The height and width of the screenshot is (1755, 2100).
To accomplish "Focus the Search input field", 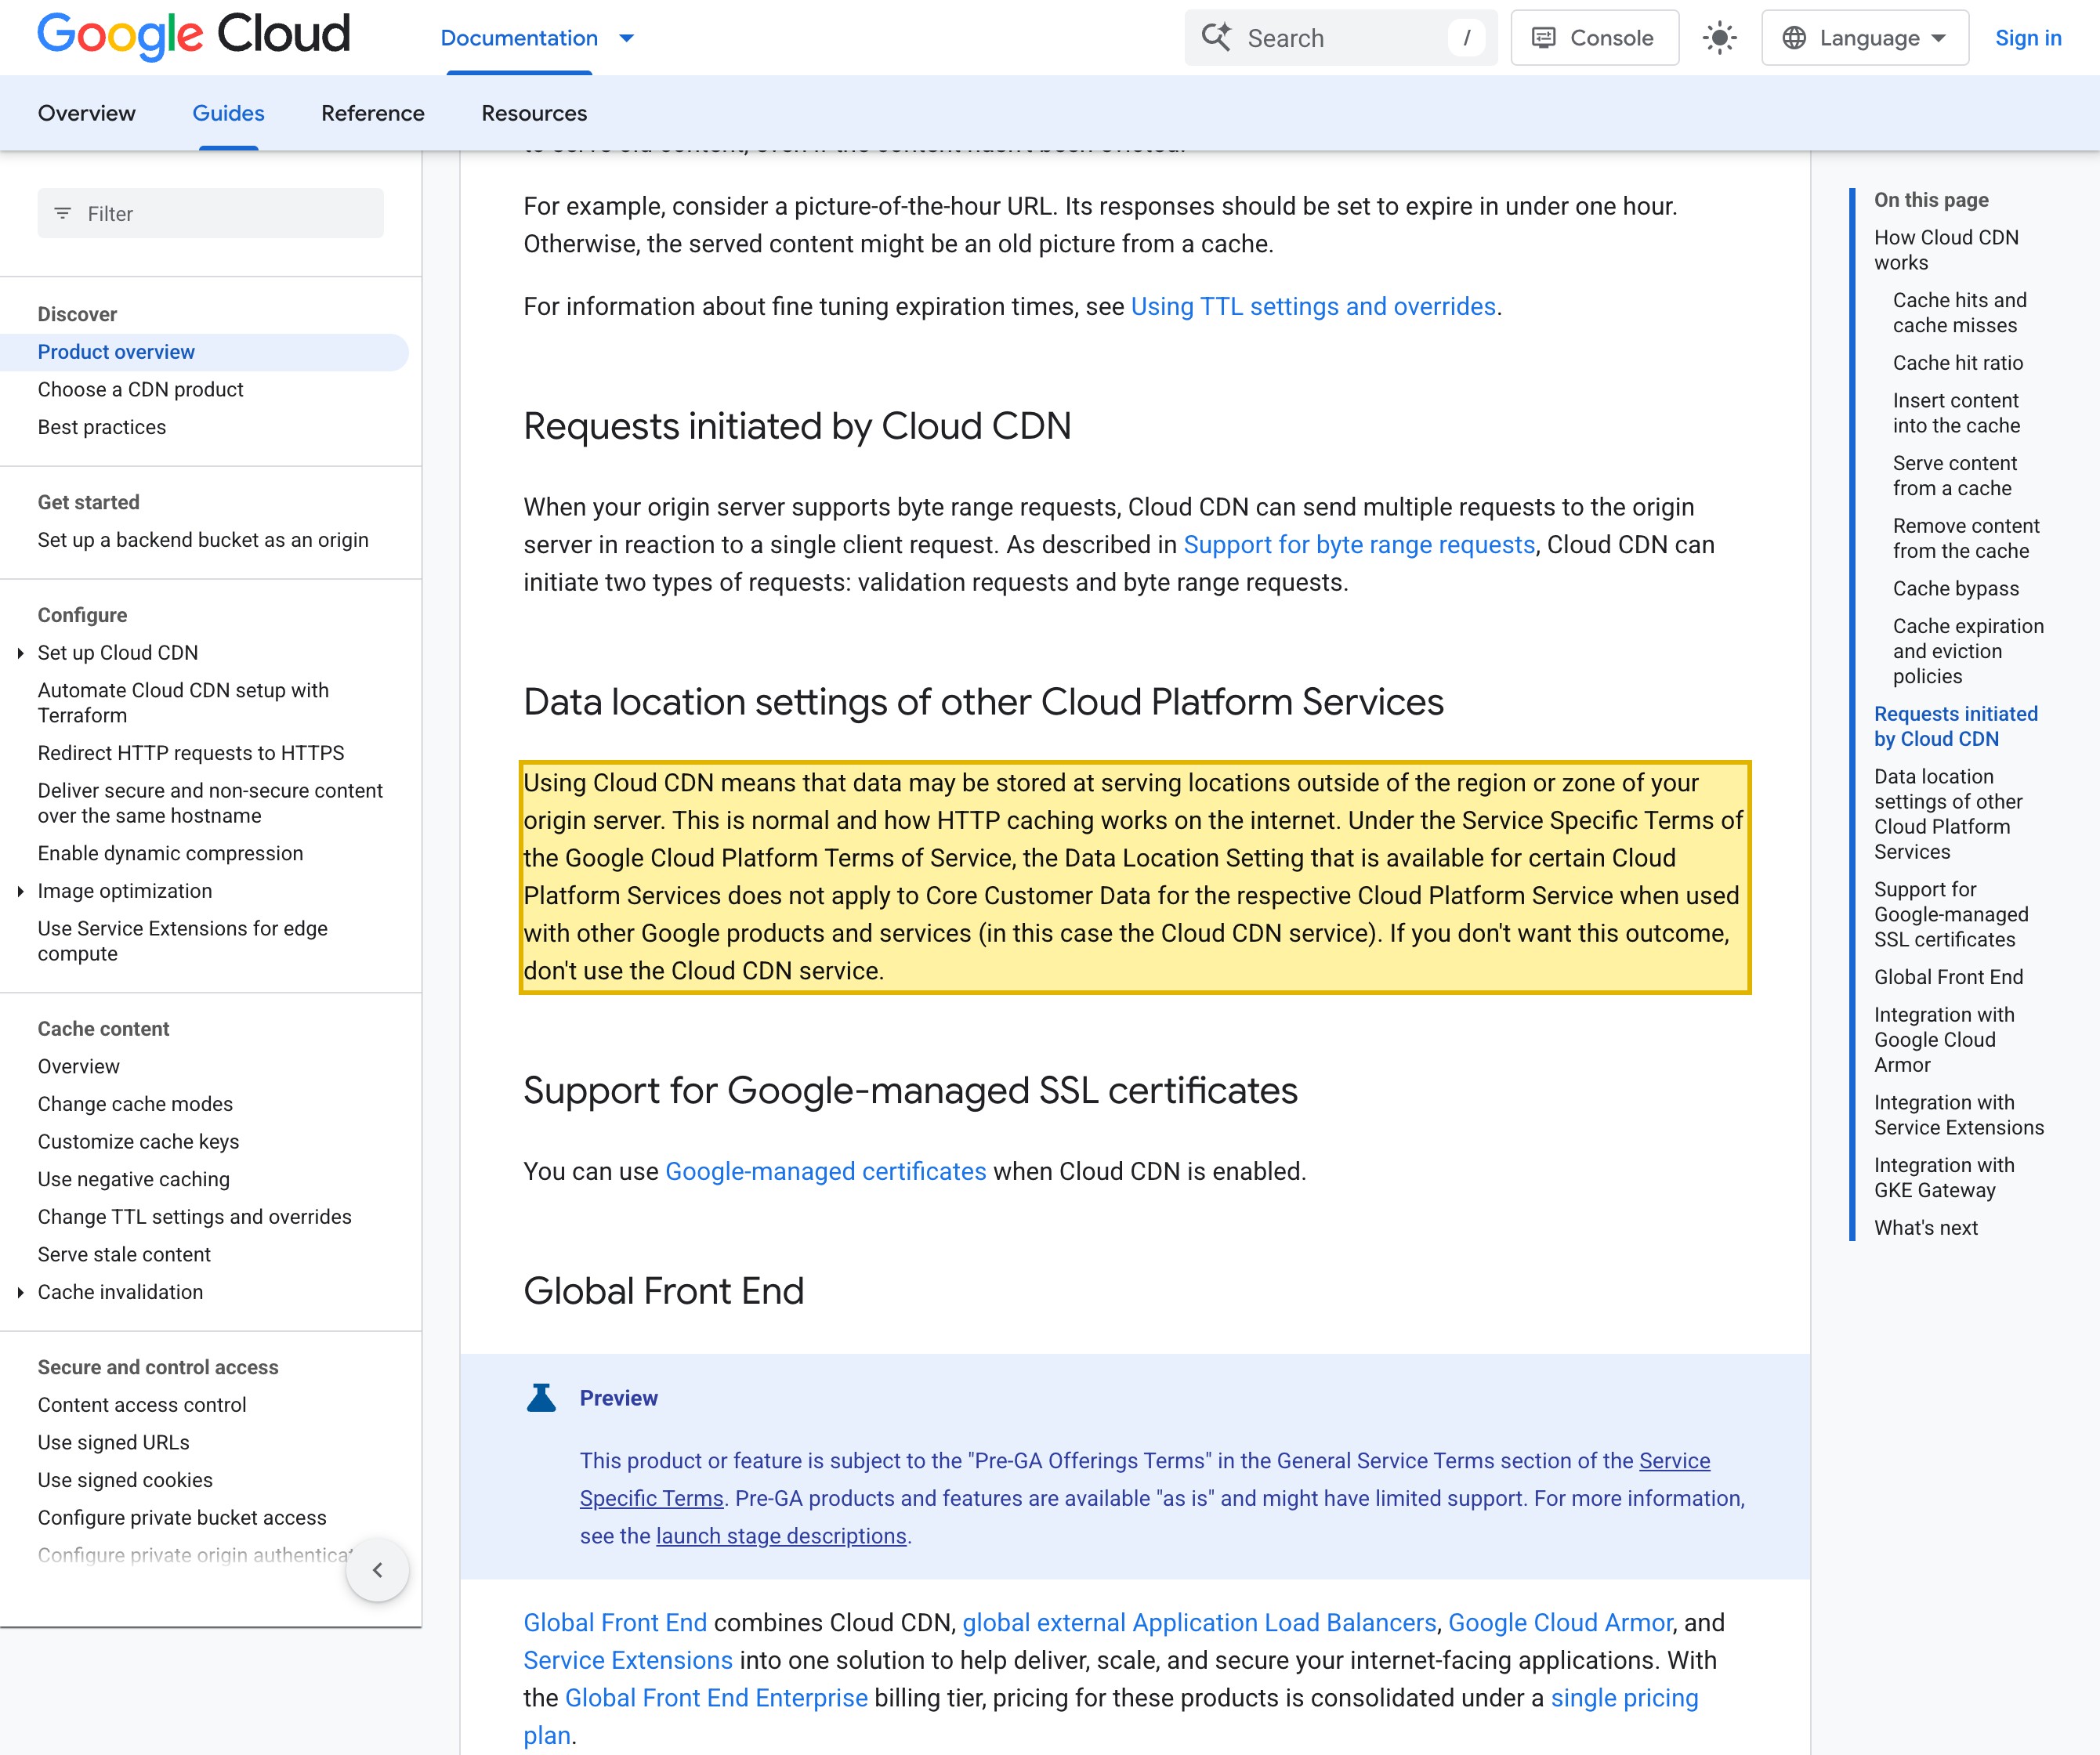I will pos(1340,38).
